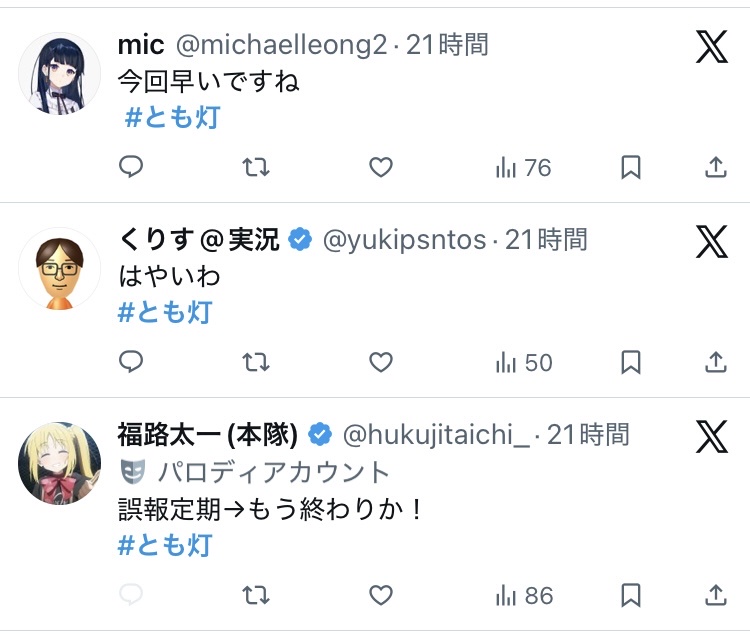Open X logo on mic's tweet

[x=711, y=47]
